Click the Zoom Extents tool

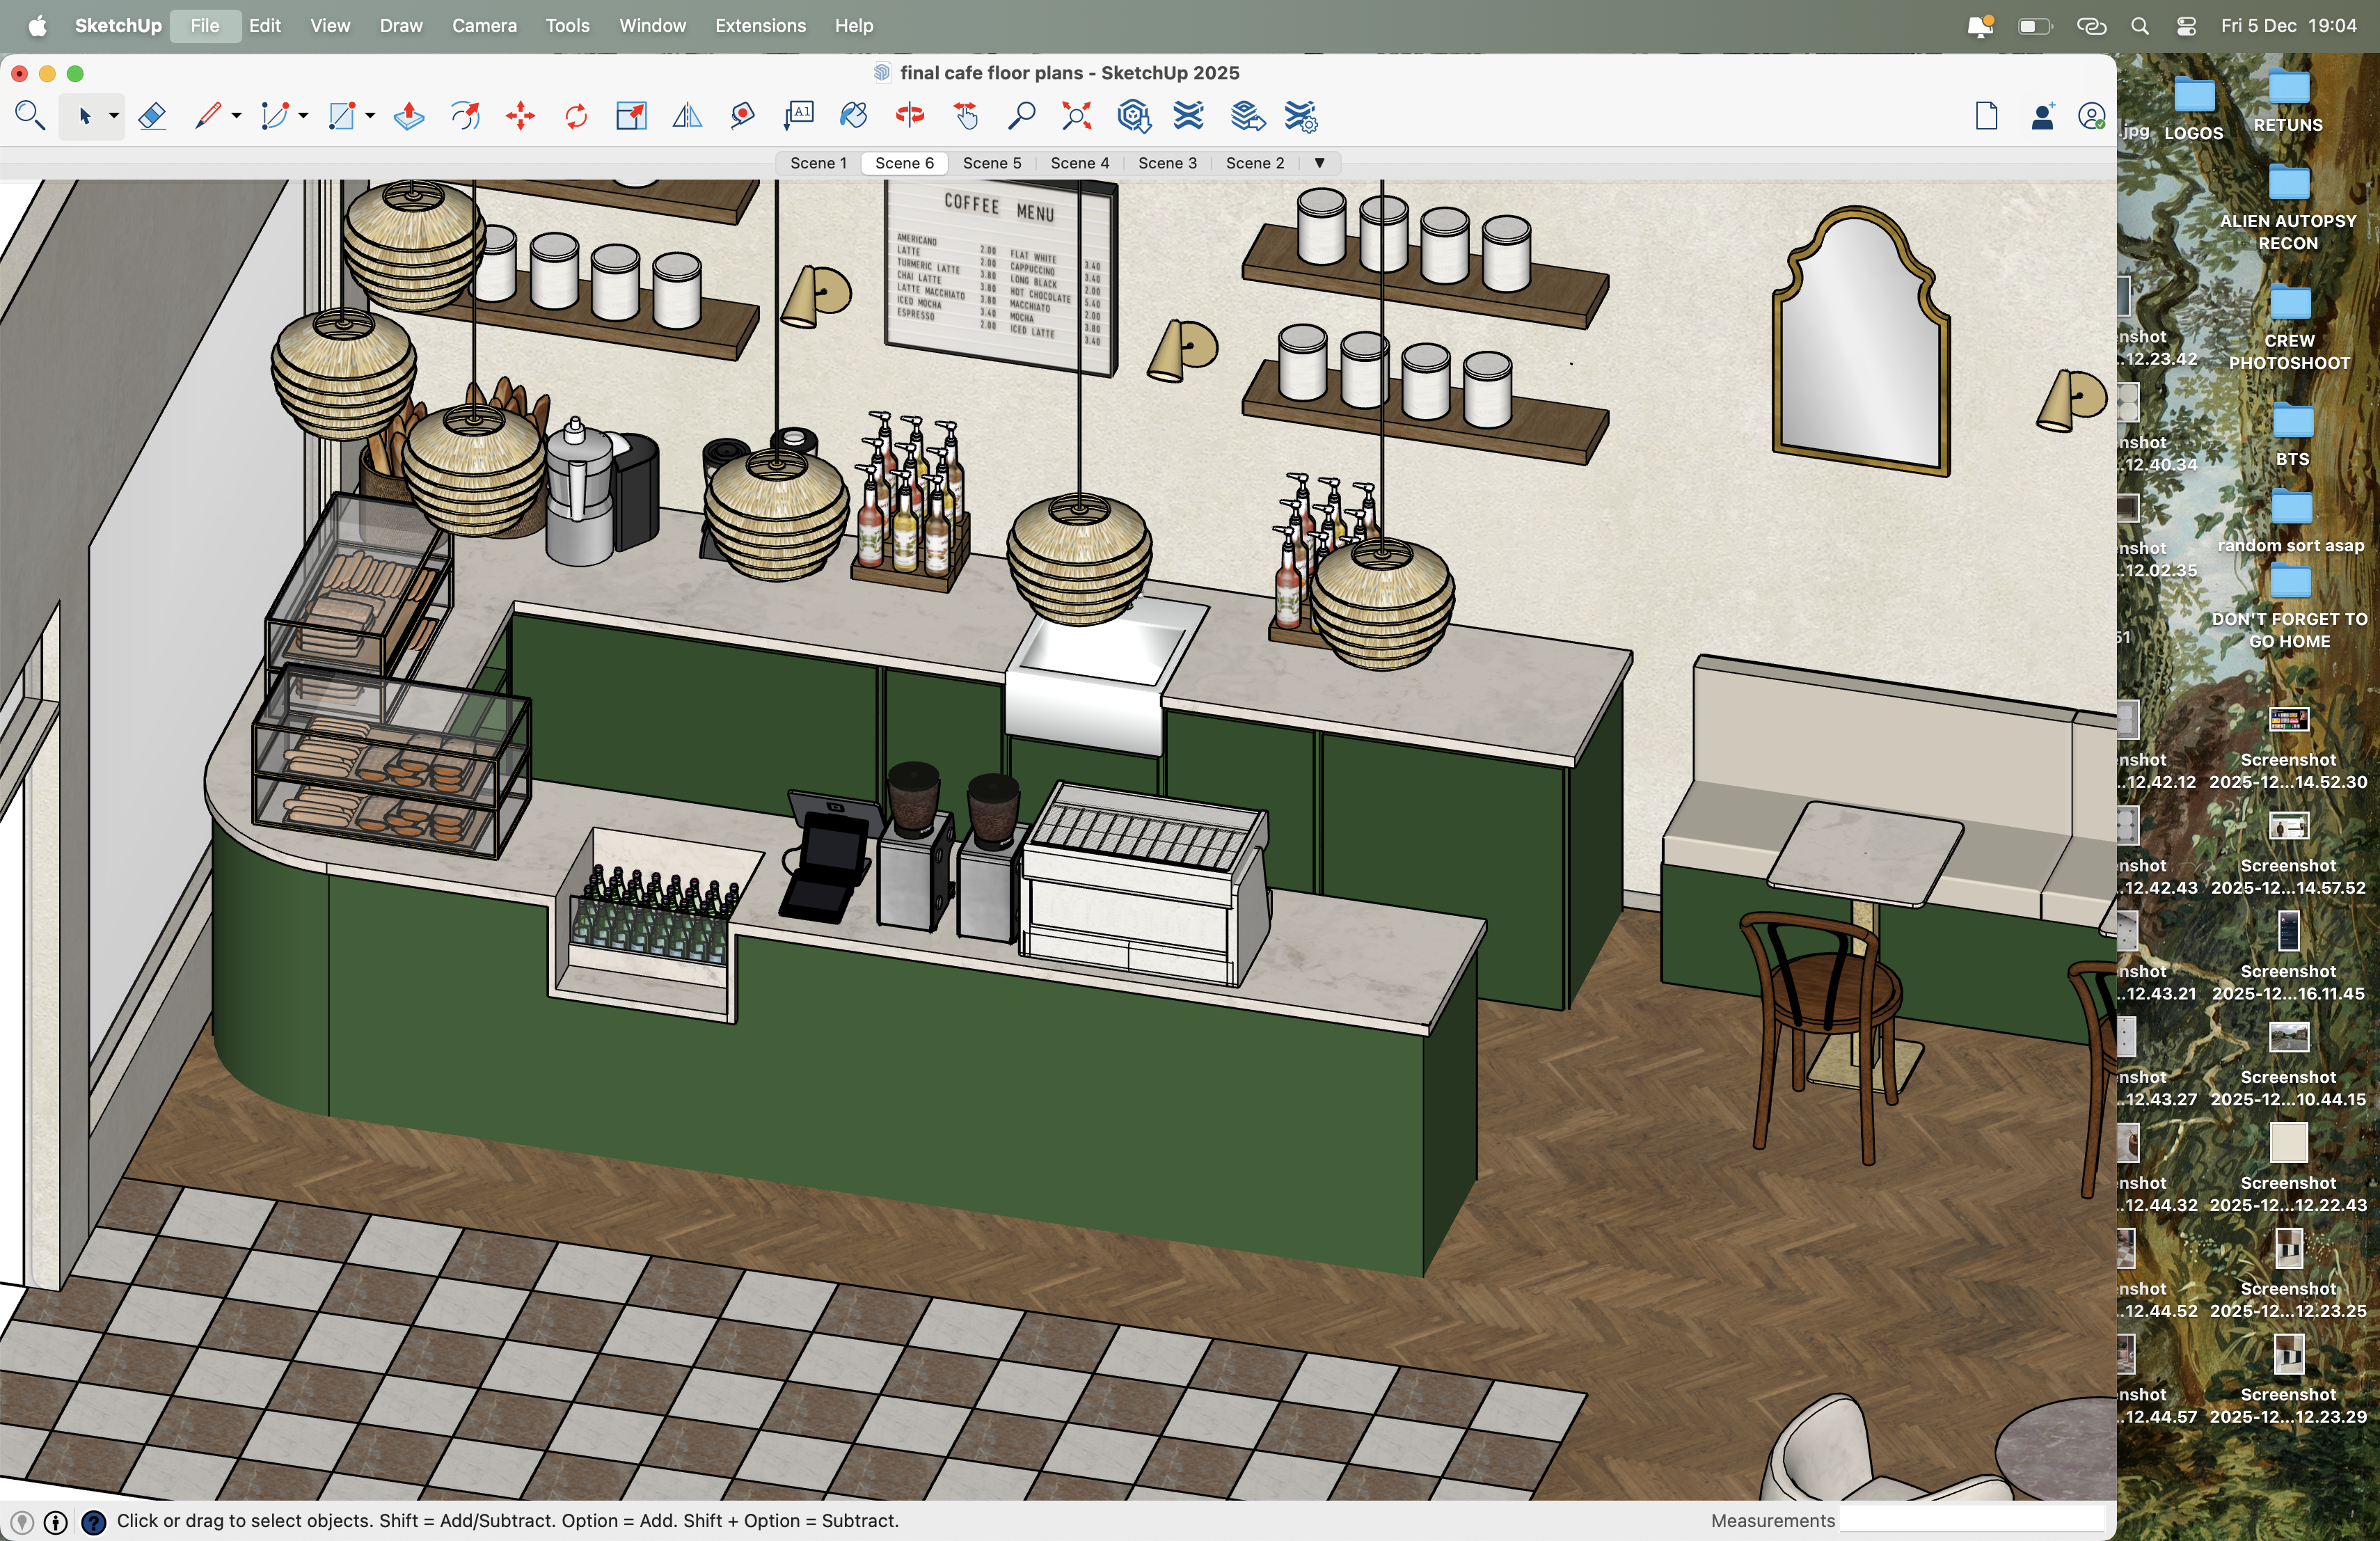coord(1076,117)
